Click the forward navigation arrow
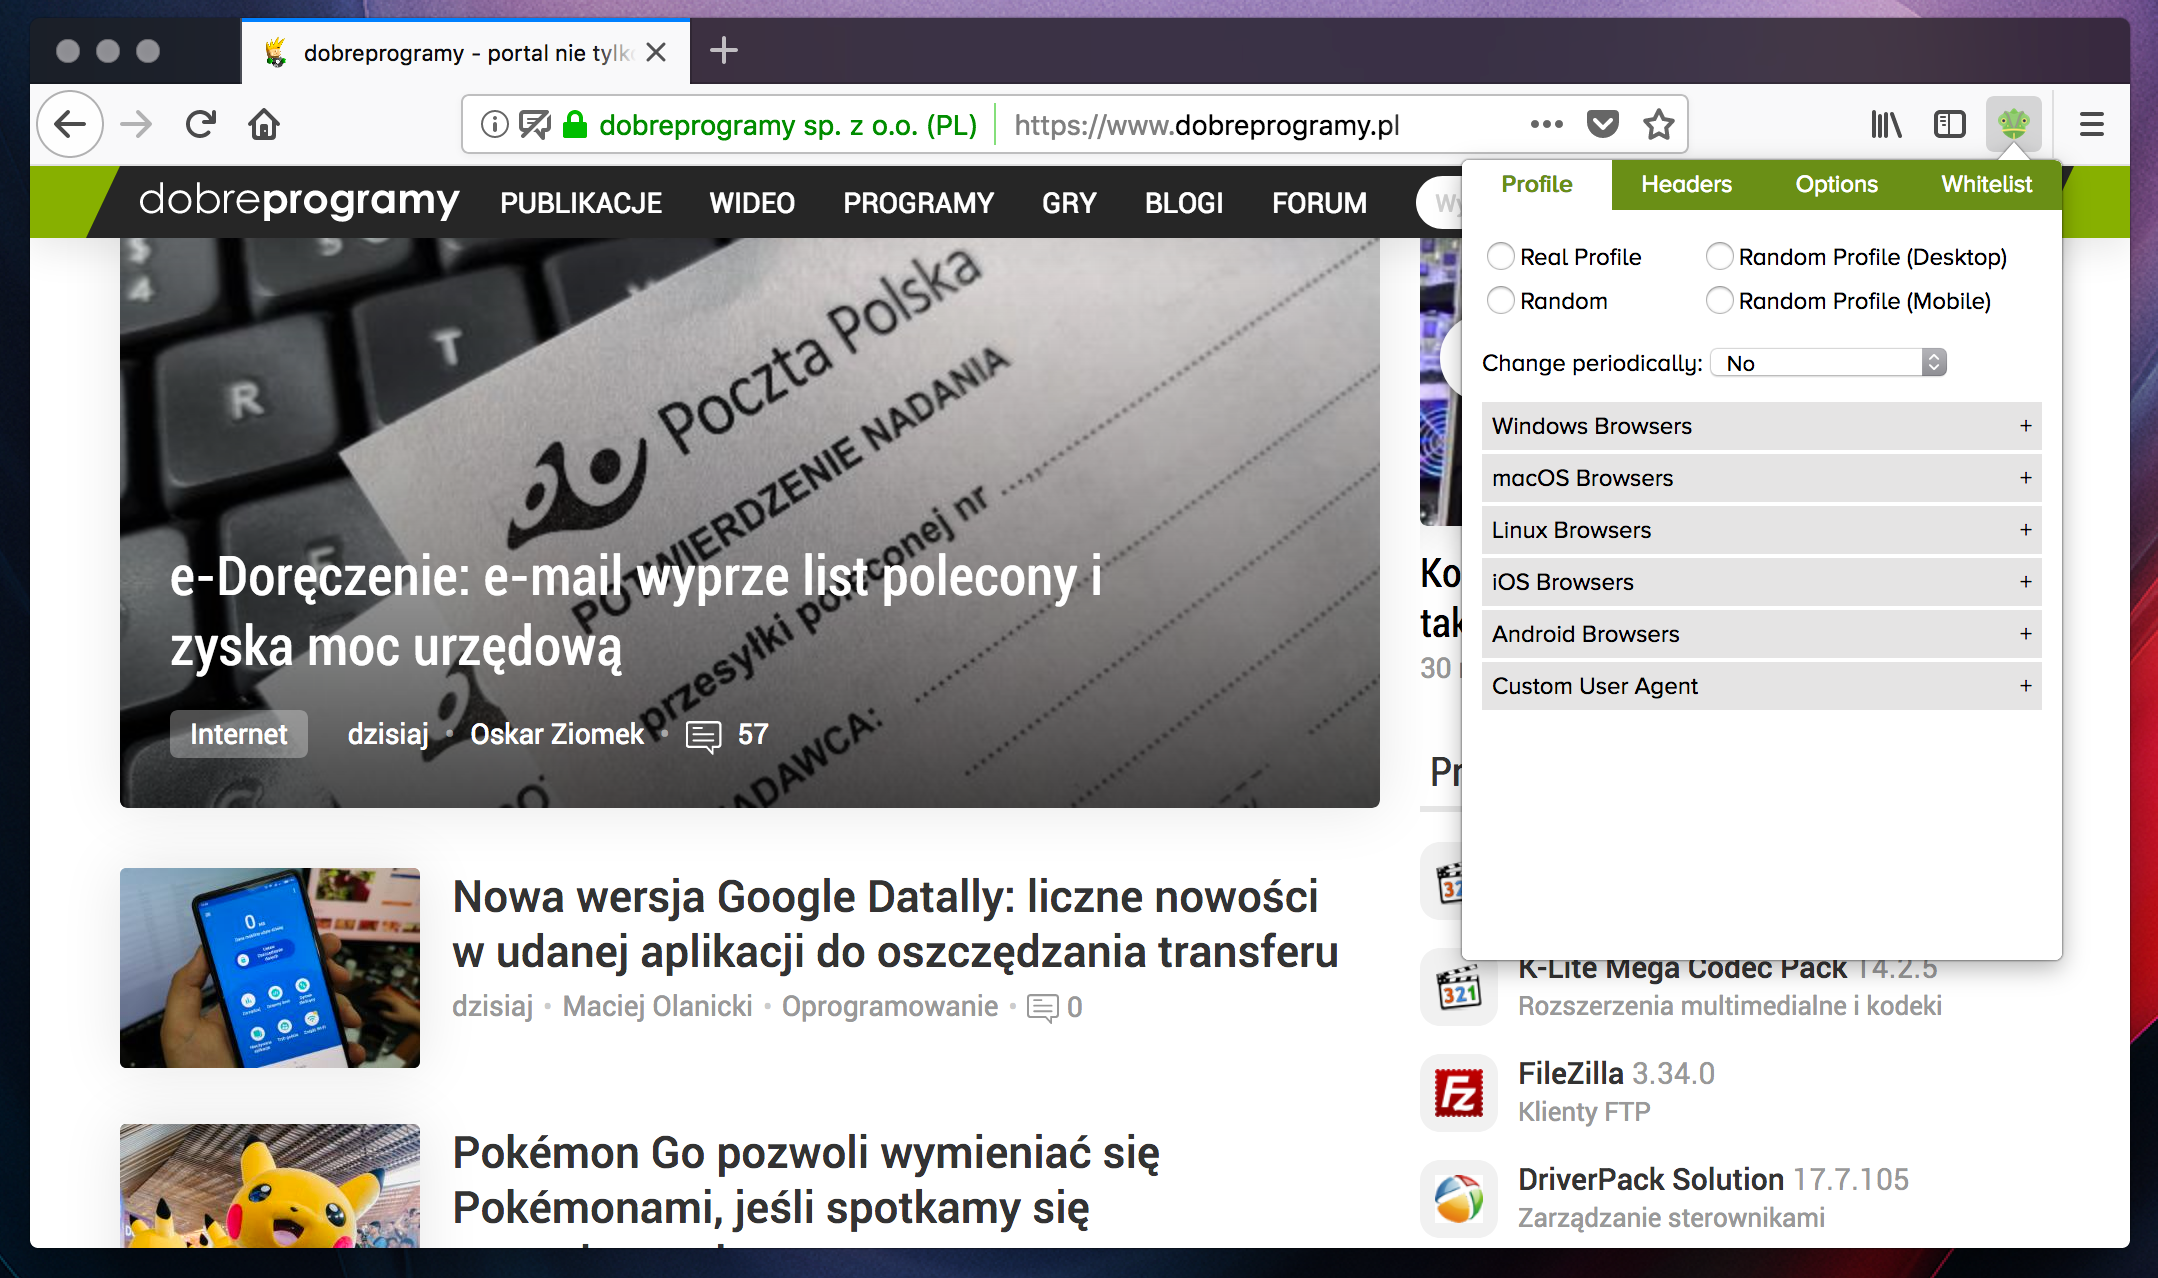Screen dimensions: 2158x1278 136,125
